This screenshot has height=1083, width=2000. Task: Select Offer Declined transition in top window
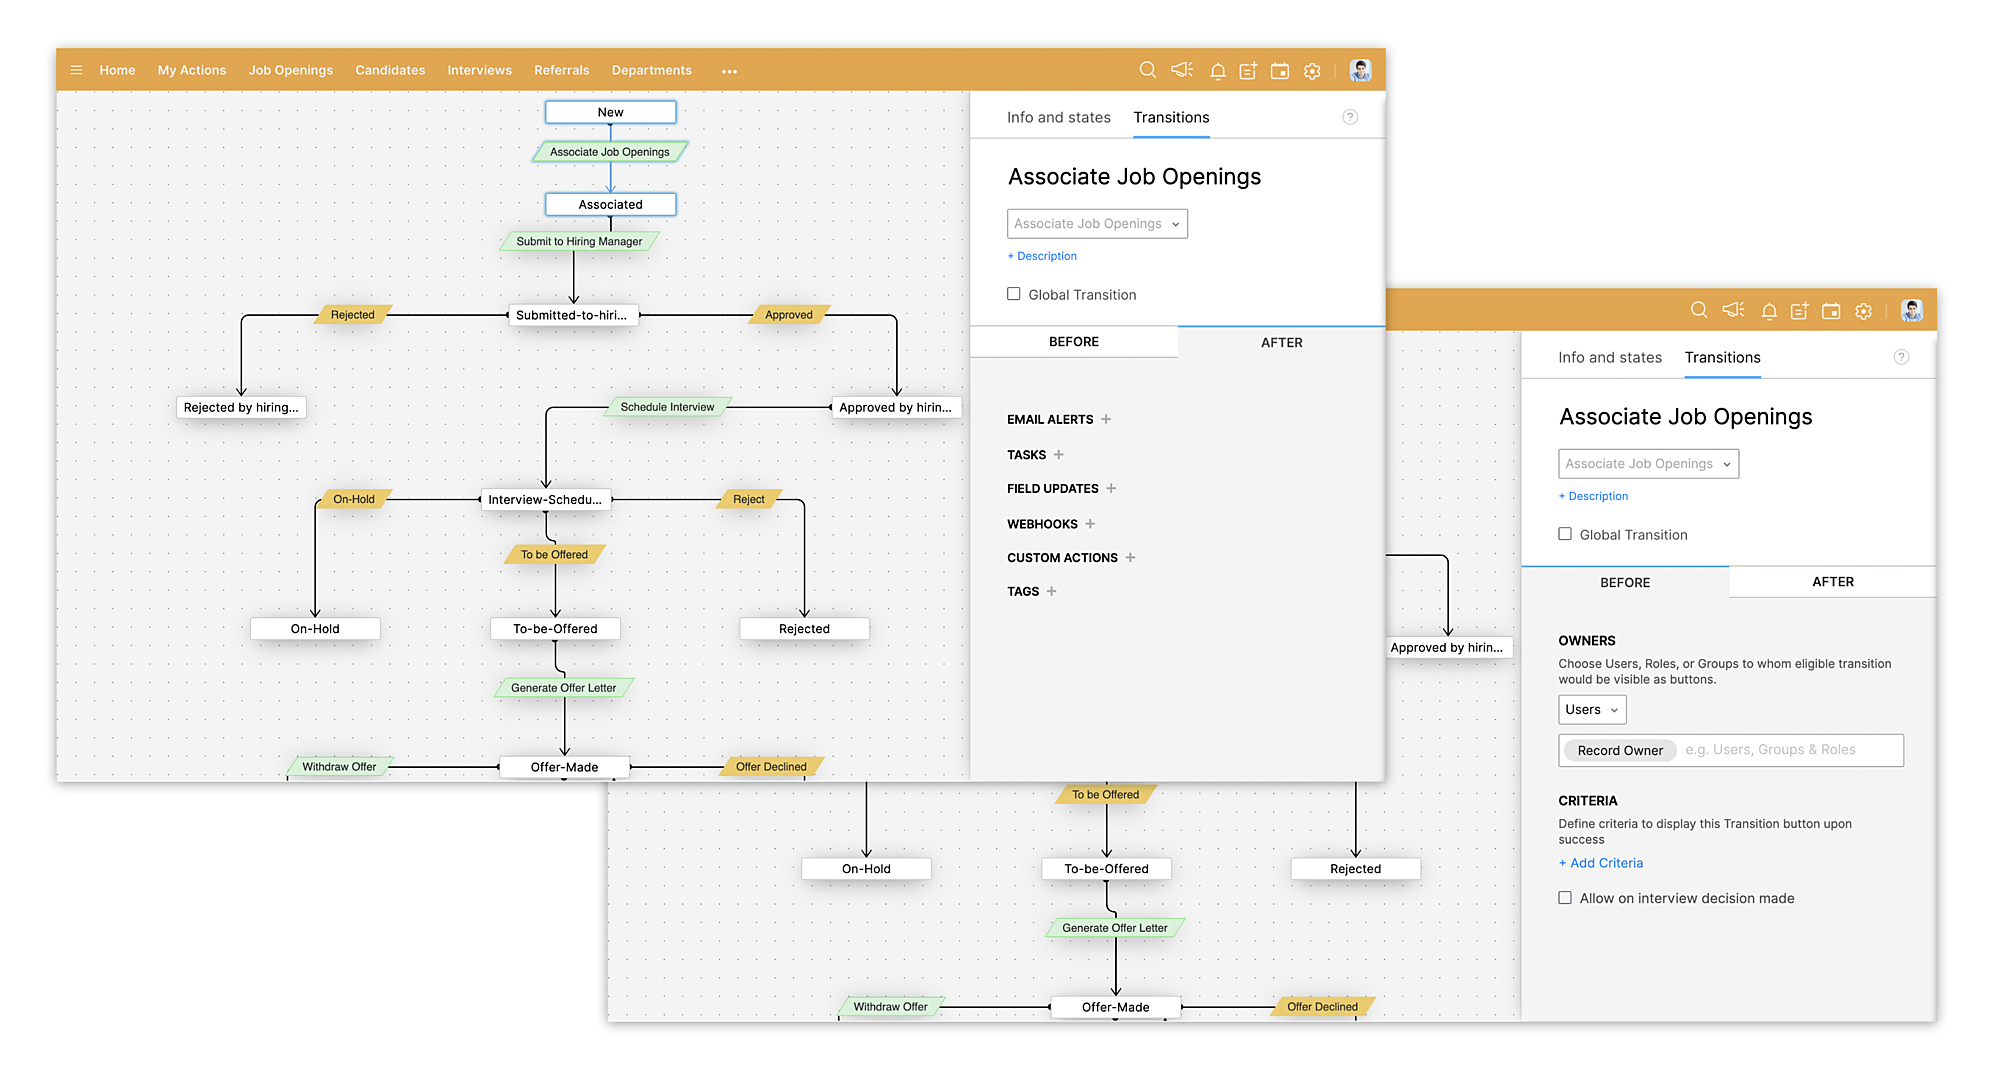coord(771,767)
